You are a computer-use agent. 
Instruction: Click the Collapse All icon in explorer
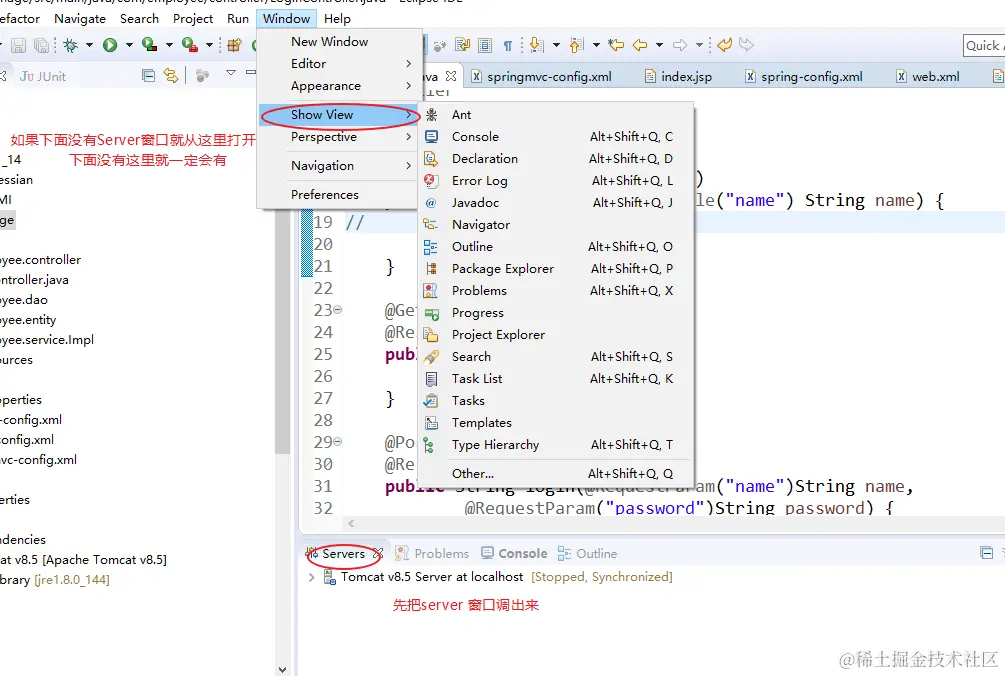149,76
